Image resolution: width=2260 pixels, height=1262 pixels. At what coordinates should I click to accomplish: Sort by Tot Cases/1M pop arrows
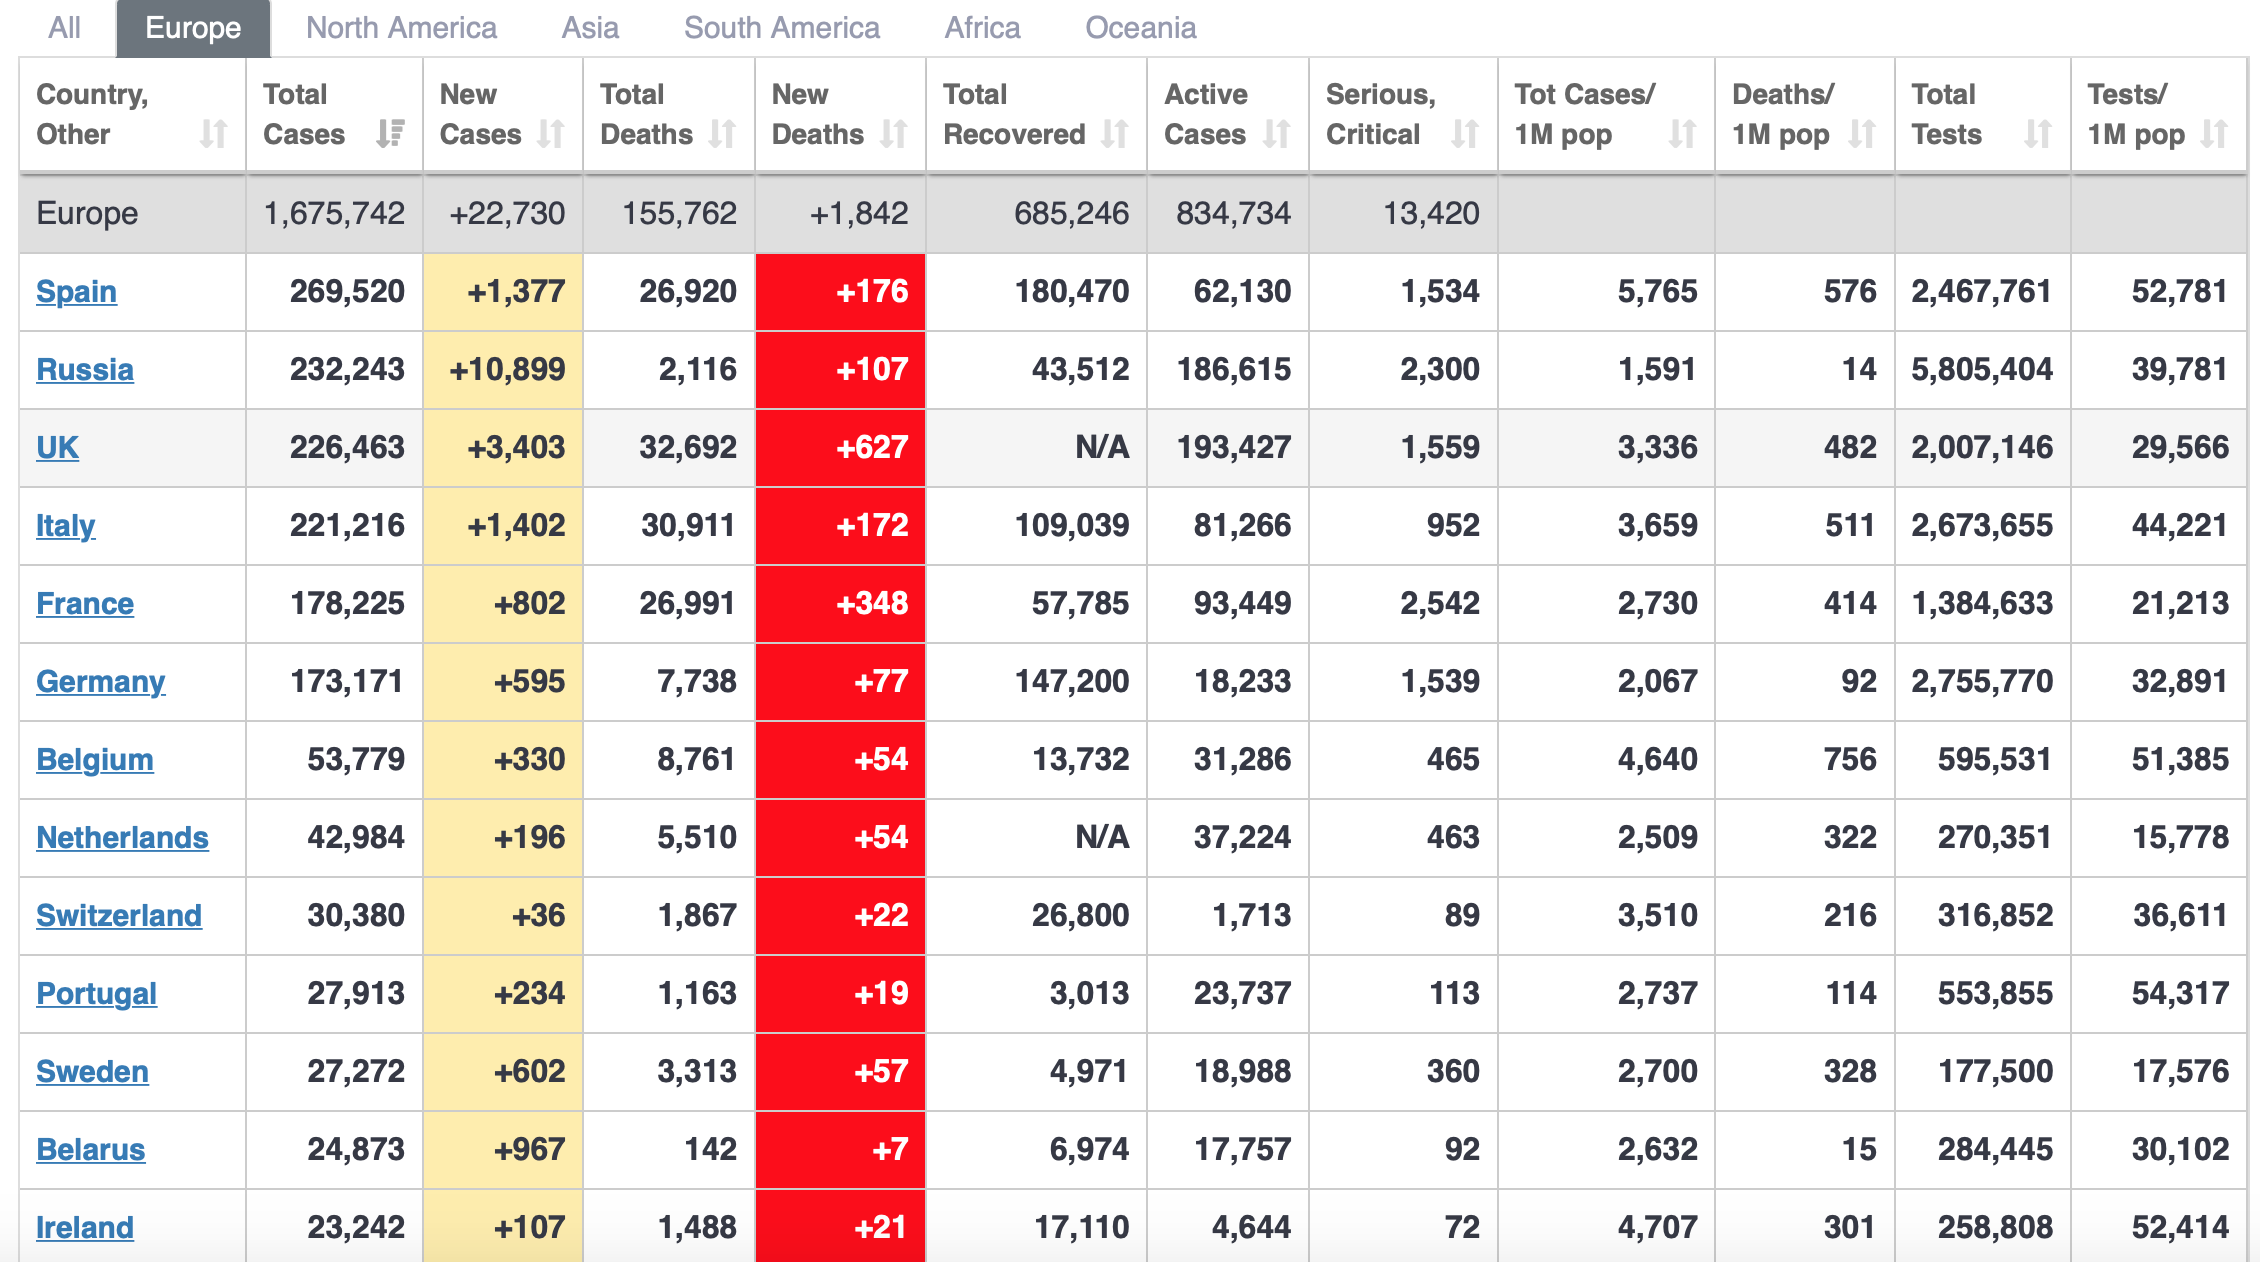(x=1682, y=134)
